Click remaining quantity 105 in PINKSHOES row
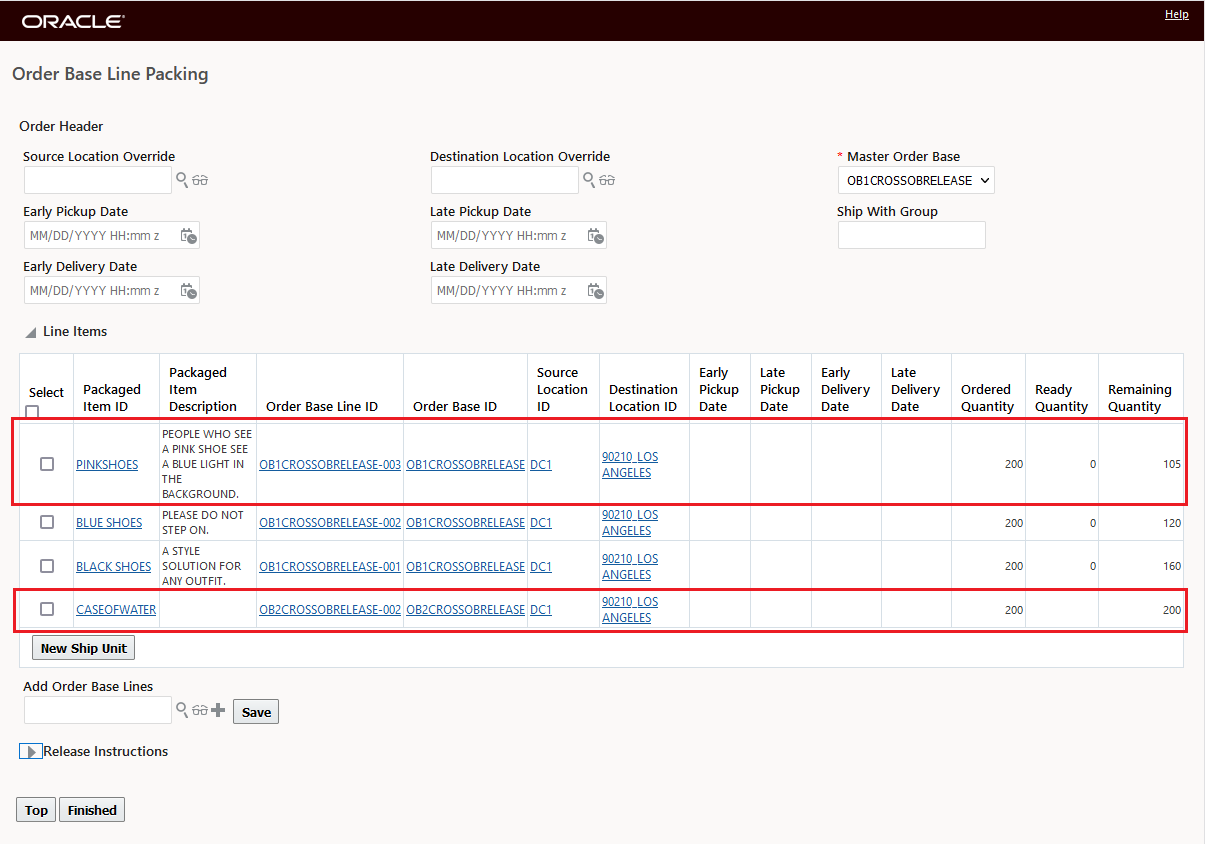Viewport: 1205px width, 844px height. [x=1172, y=464]
